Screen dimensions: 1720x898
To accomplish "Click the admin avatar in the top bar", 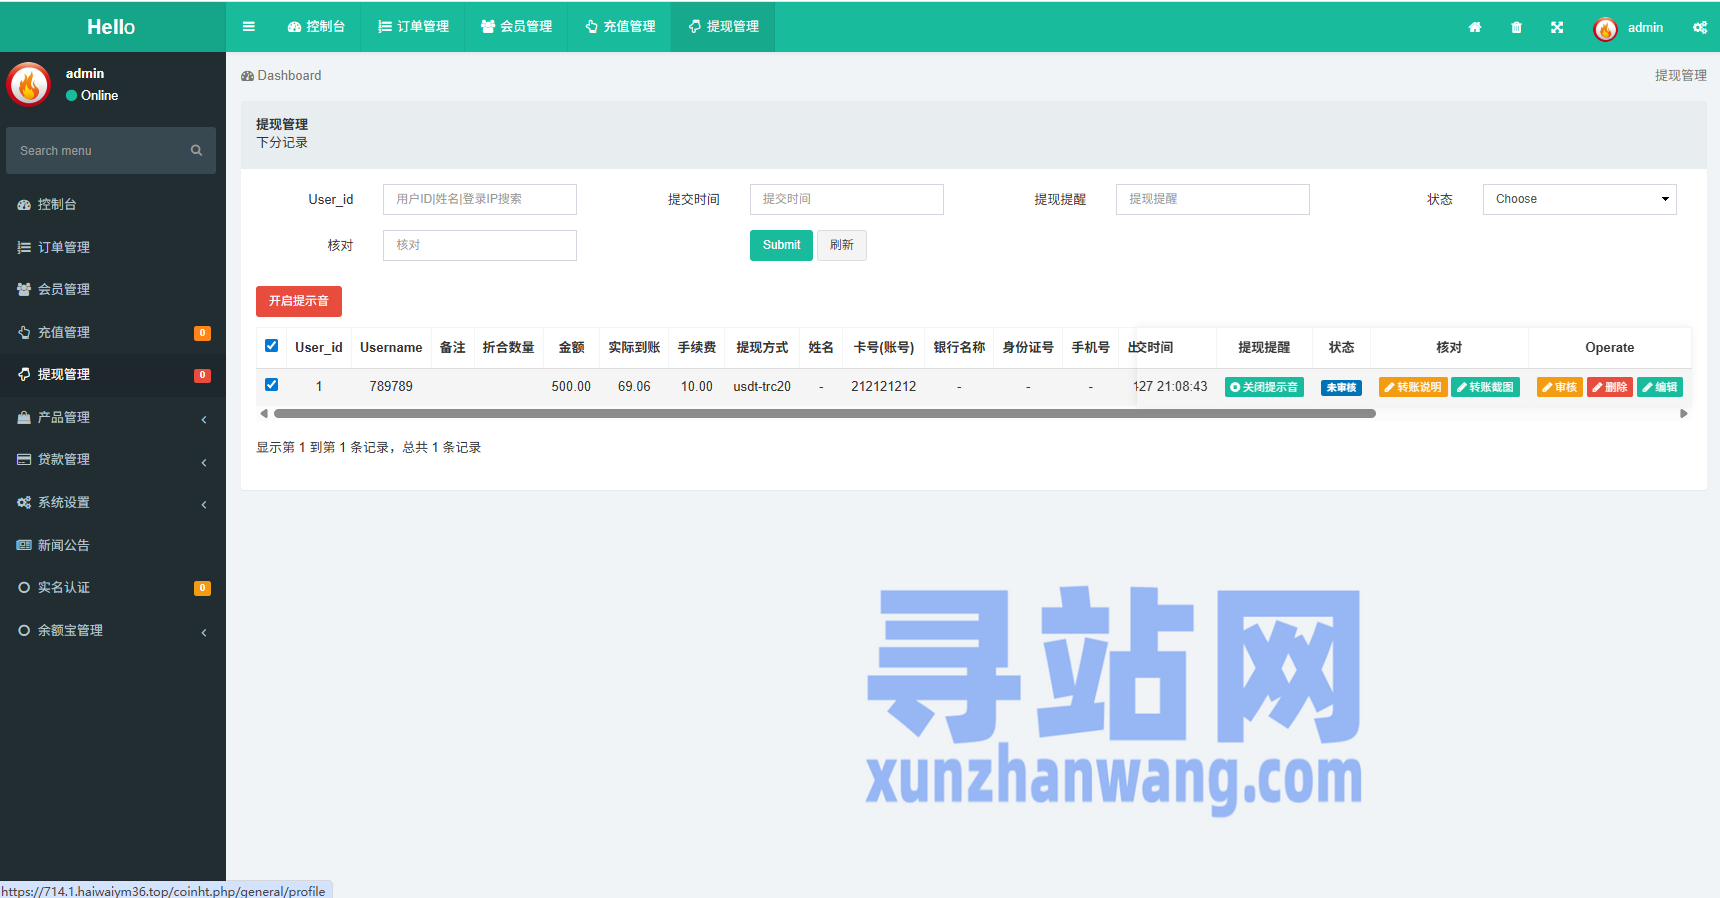I will 1605,29.
